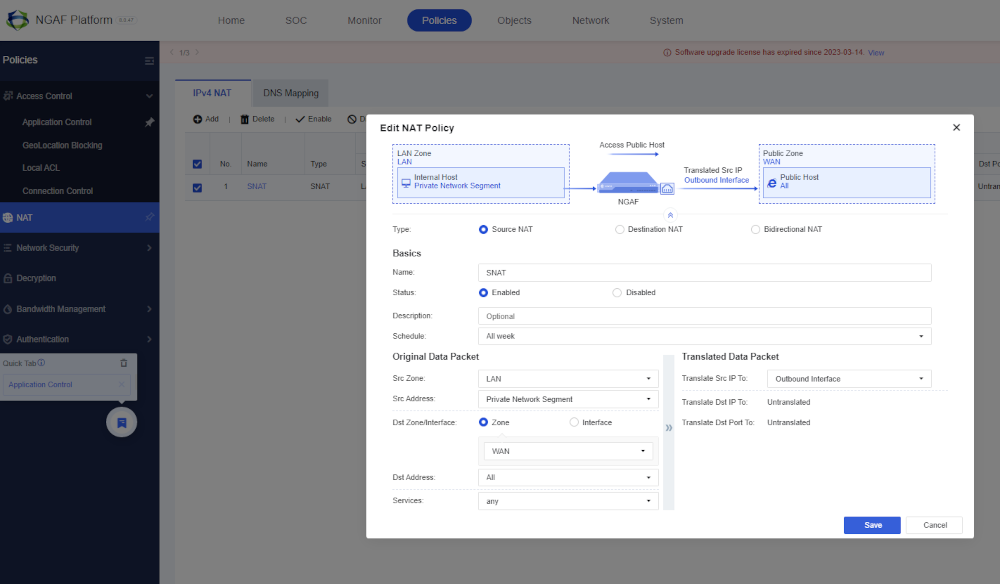
Task: Click the double-arrow between packet panels
Action: pos(669,427)
